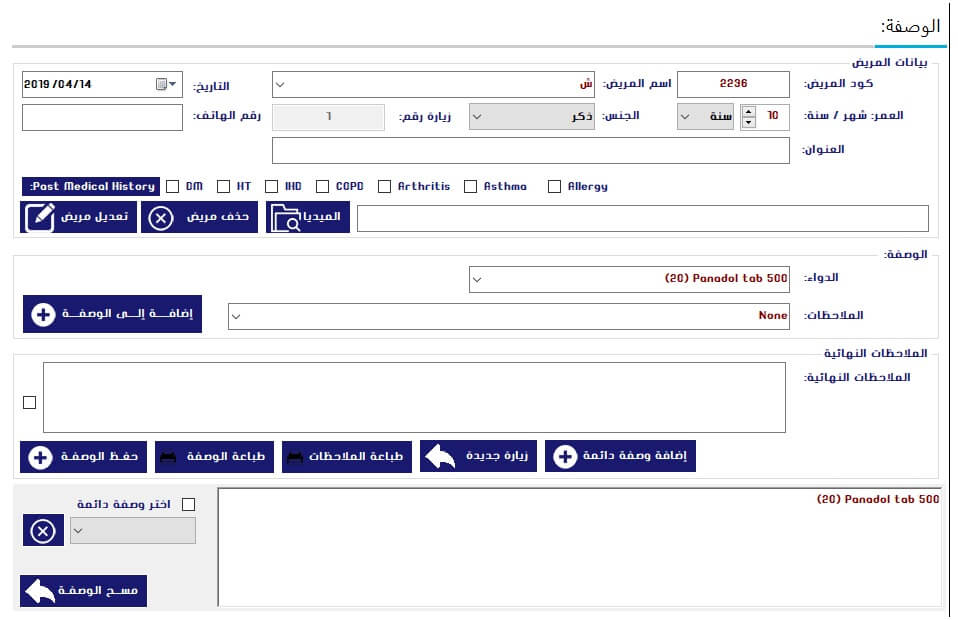Click مسح الوصفة clear prescription button
This screenshot has height=620, width=958.
84,591
